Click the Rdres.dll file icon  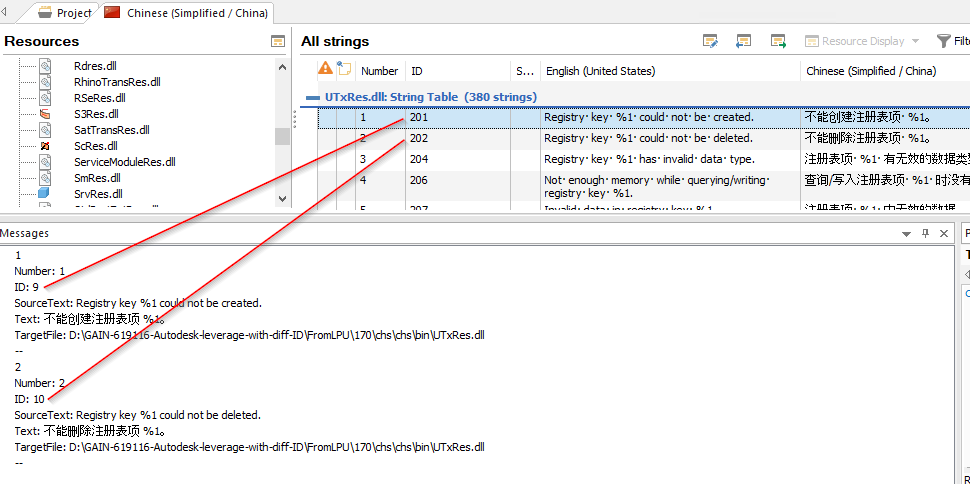45,66
